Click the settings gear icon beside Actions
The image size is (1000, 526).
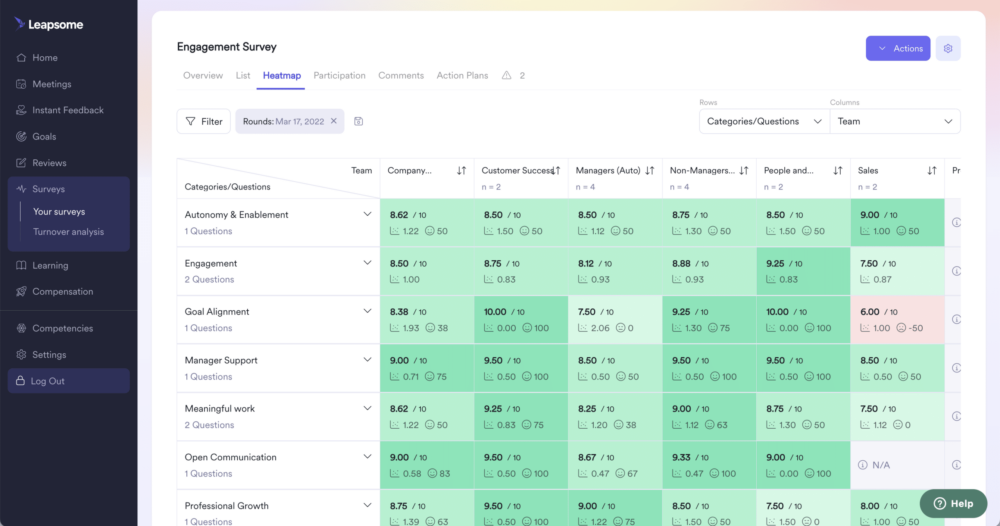click(x=948, y=48)
